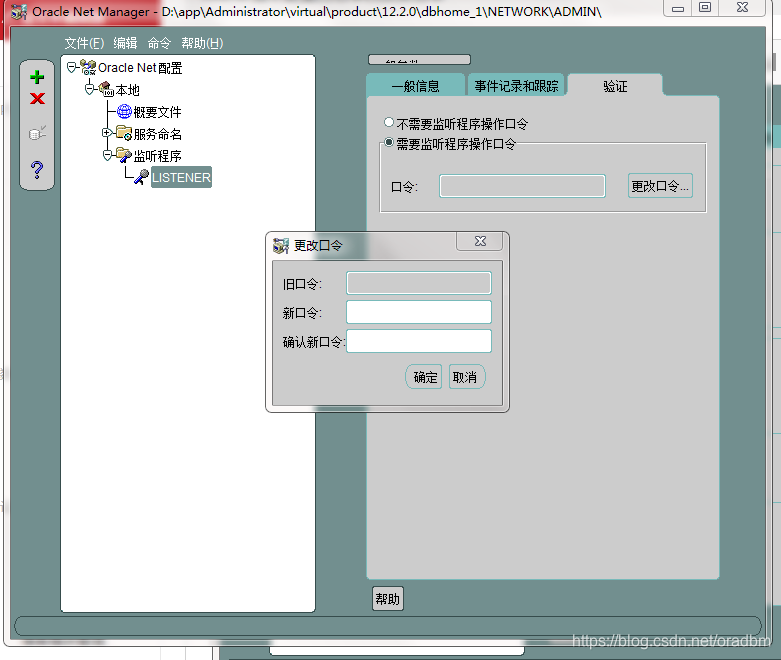The image size is (781, 660).
Task: Click the Test Service toolbar icon
Action: point(37,133)
